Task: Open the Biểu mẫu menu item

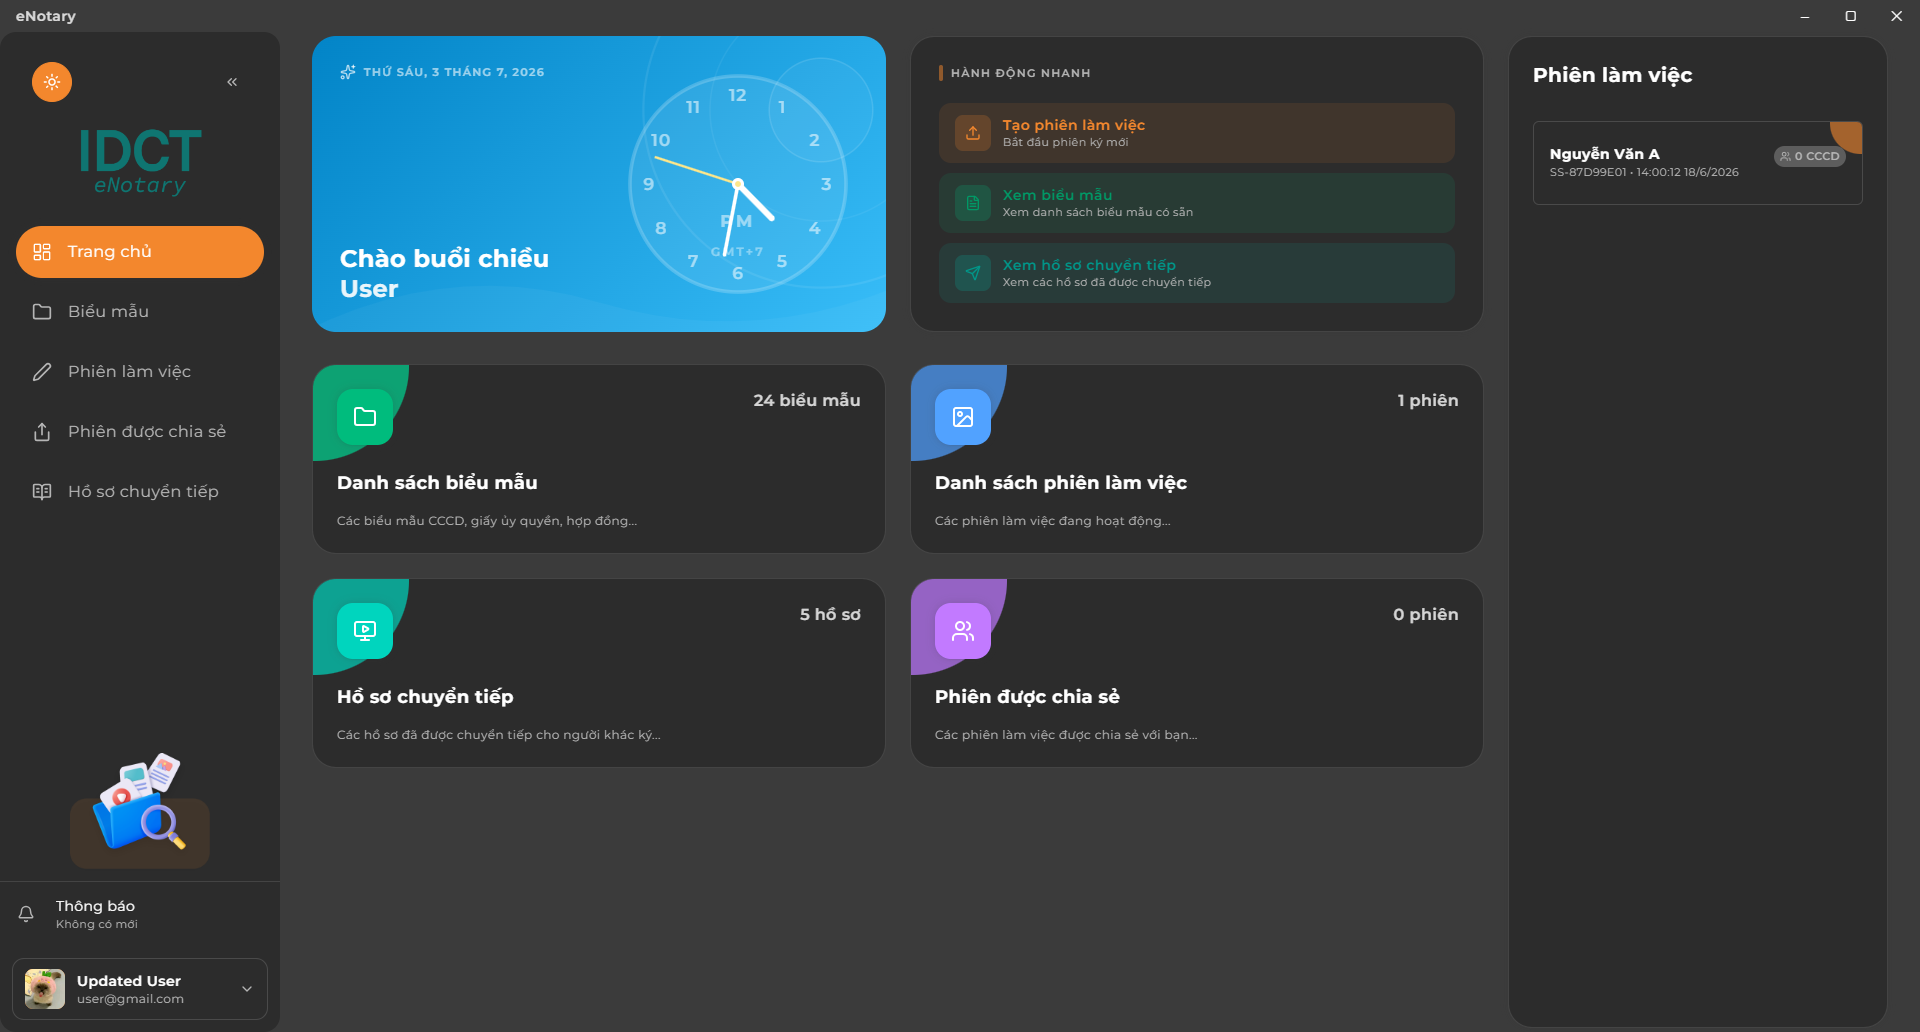Action: pos(140,312)
